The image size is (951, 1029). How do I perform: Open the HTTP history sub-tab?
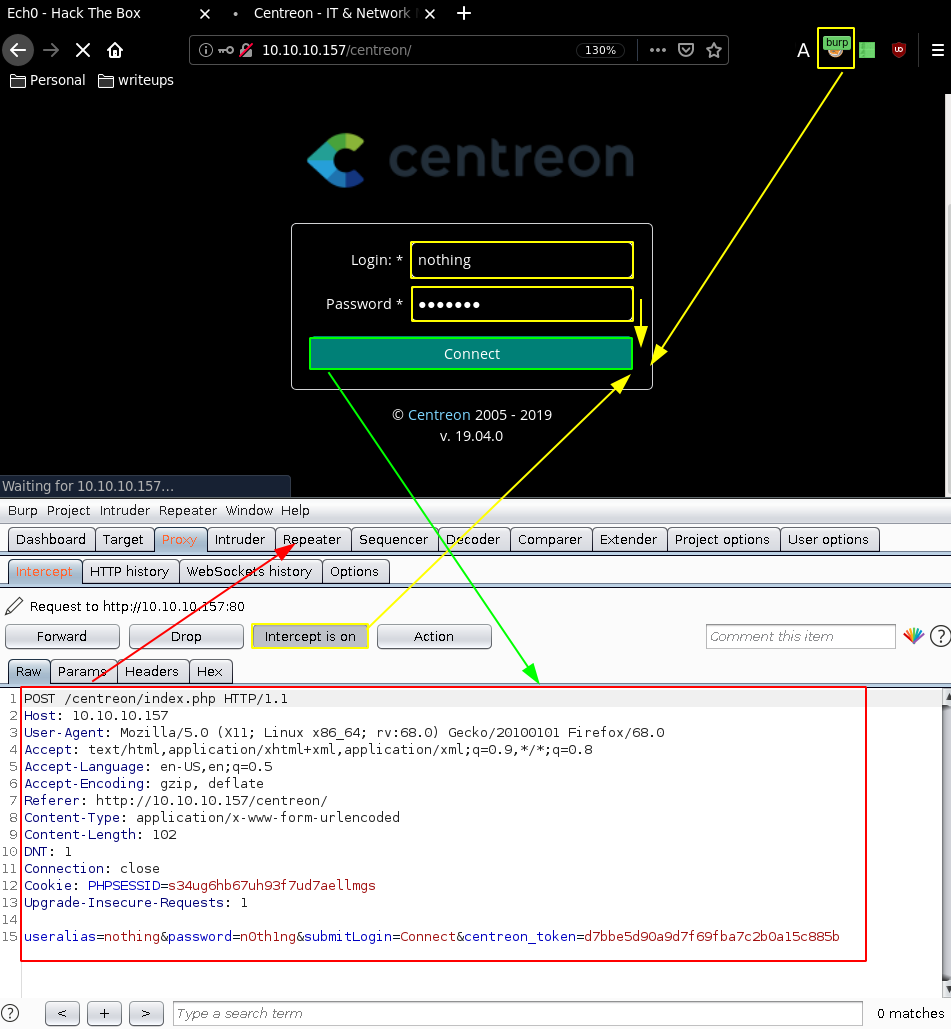coord(129,572)
